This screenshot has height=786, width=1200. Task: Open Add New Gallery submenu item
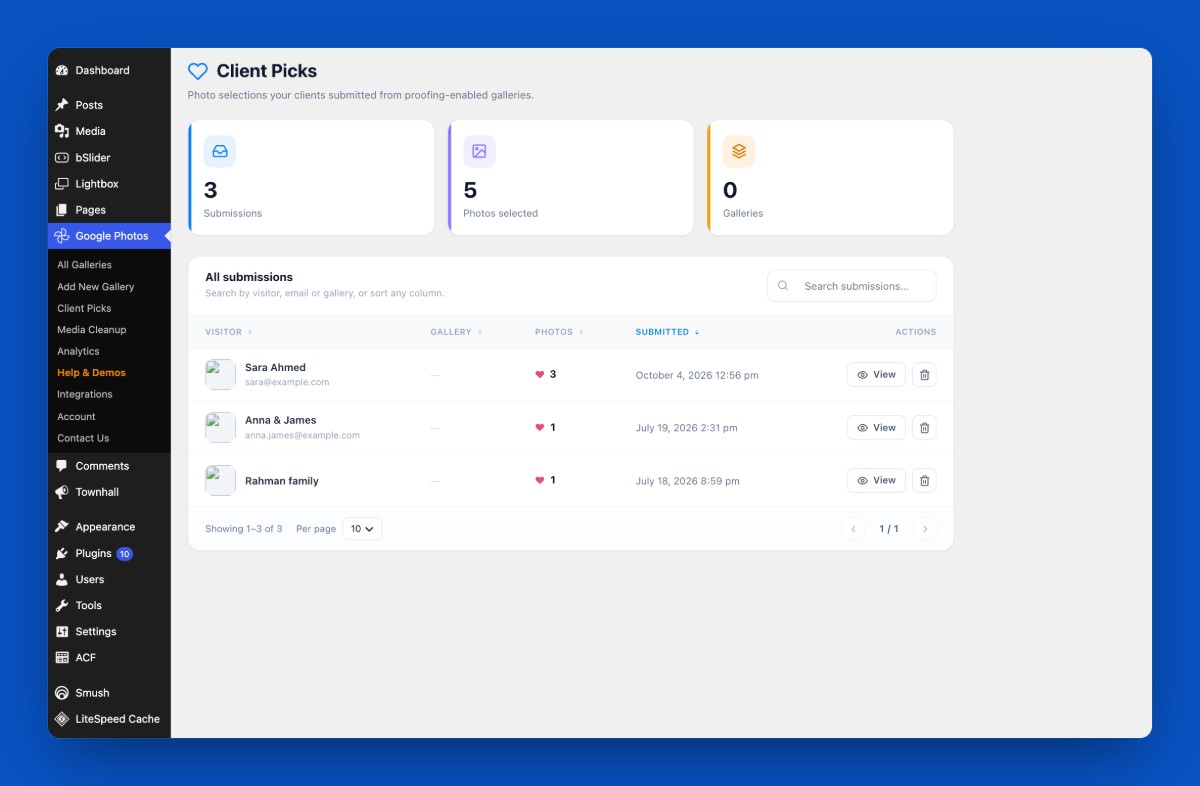click(x=96, y=287)
